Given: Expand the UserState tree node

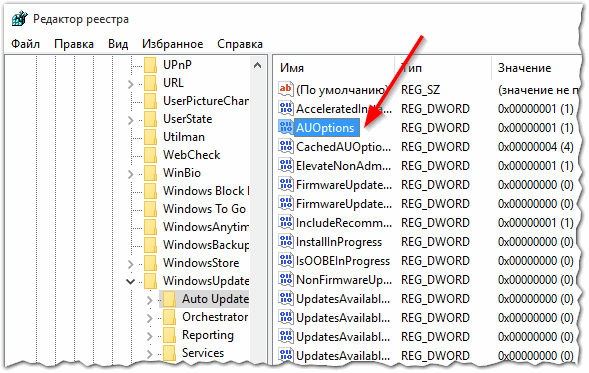Looking at the screenshot, I should pyautogui.click(x=130, y=120).
